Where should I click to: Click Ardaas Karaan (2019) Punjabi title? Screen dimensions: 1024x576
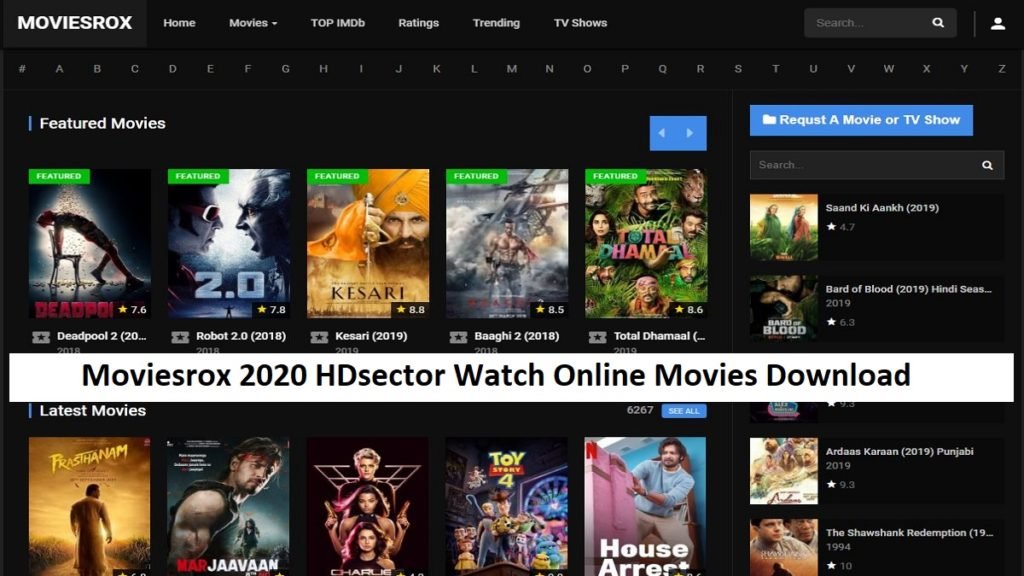(x=899, y=451)
